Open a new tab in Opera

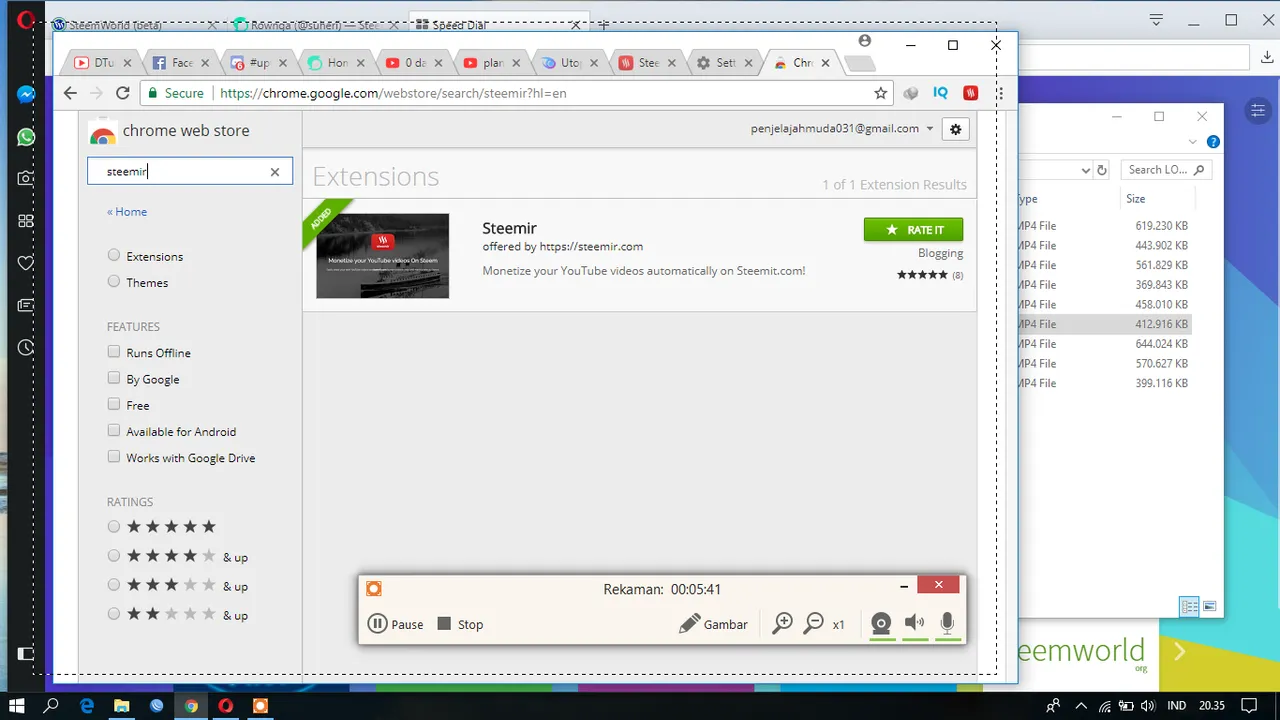point(603,25)
